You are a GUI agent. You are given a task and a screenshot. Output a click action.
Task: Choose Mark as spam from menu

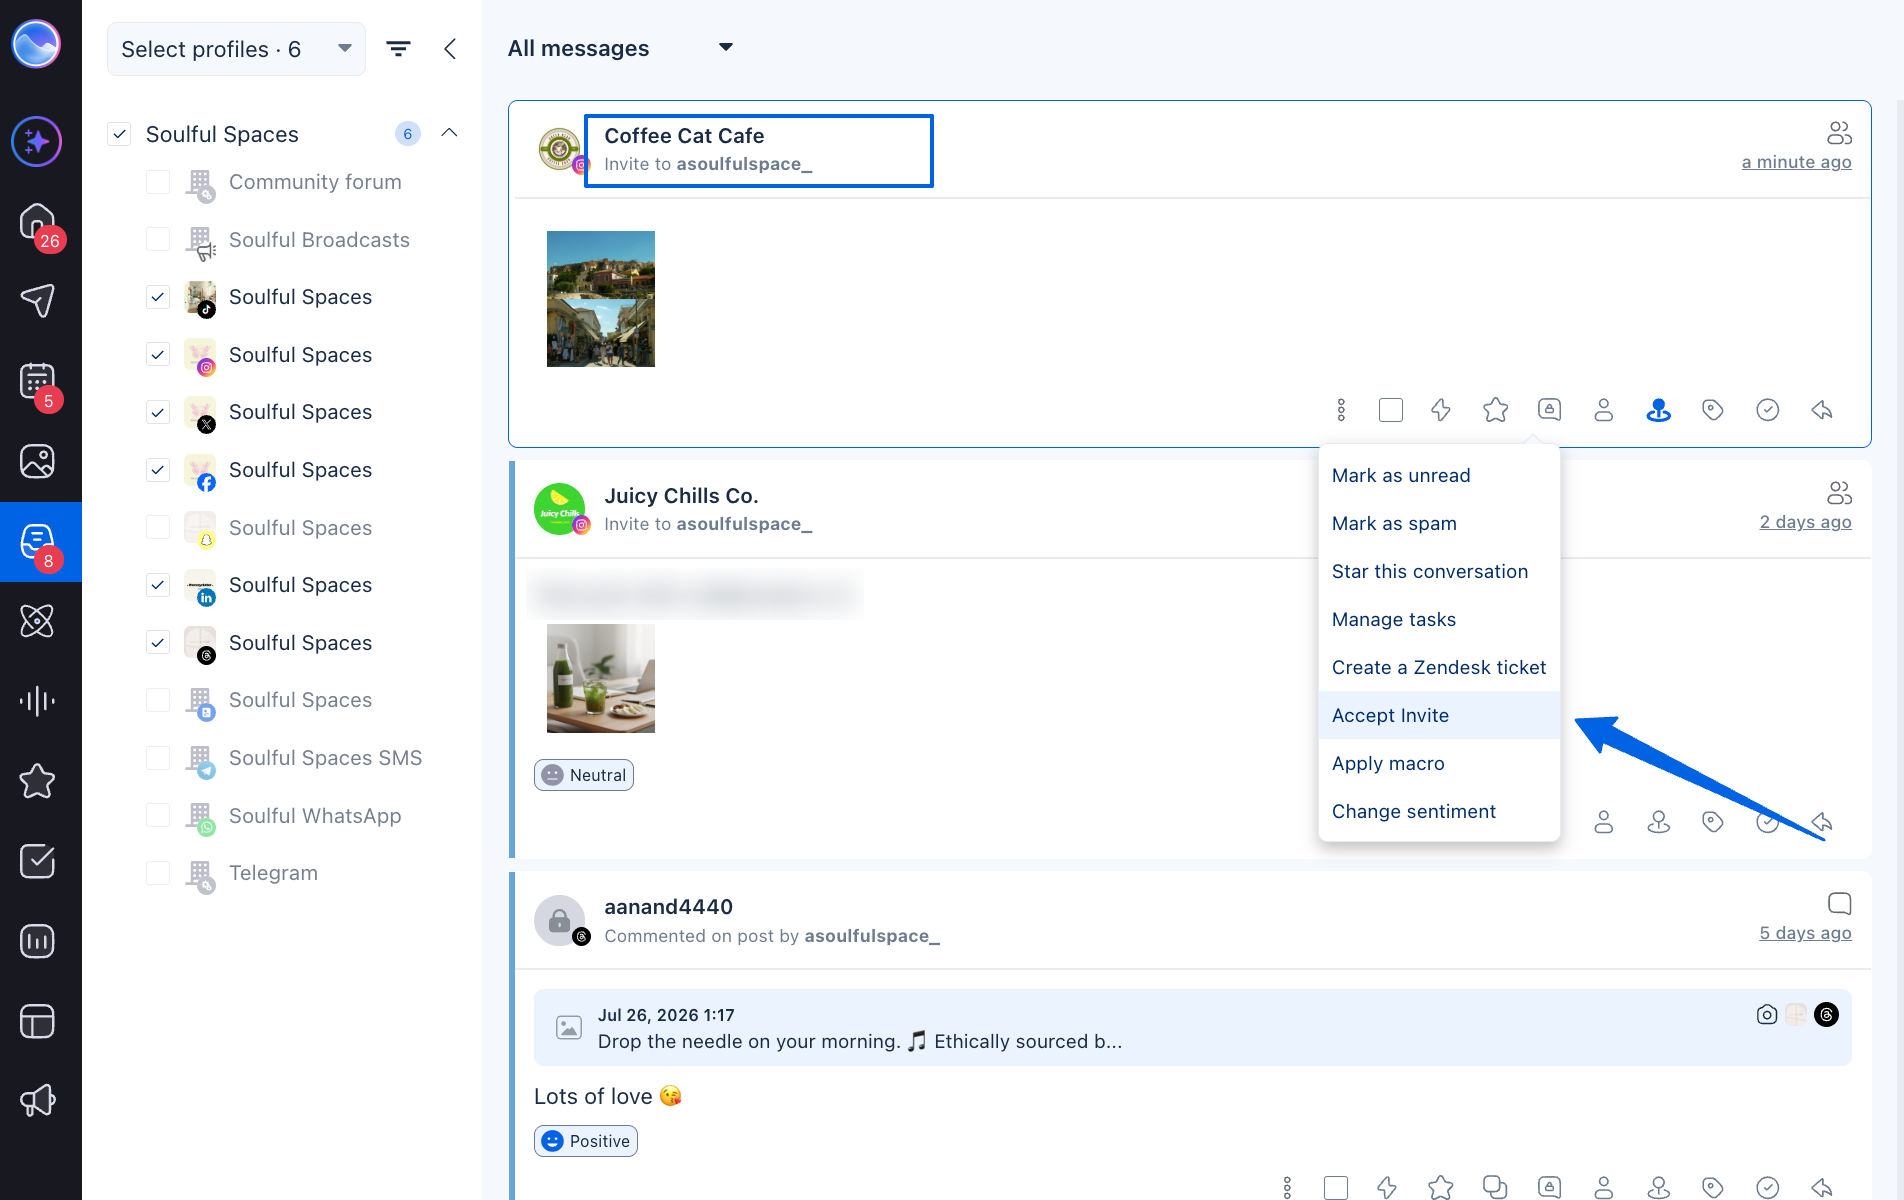click(1439, 523)
